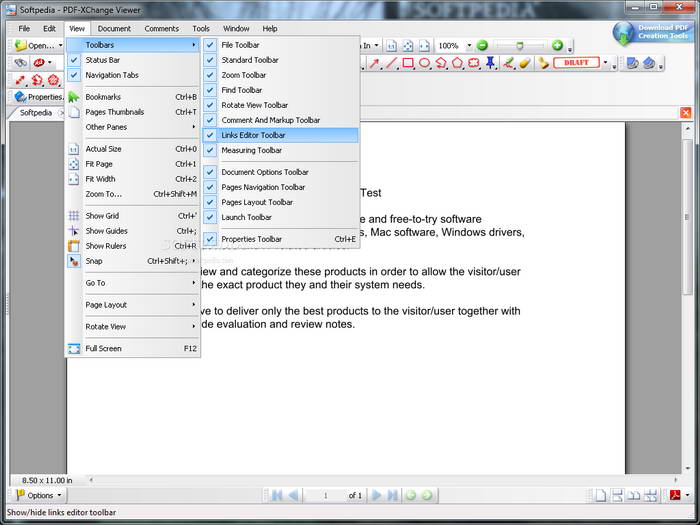This screenshot has width=700, height=525.
Task: Click the green go forward view button
Action: click(427, 495)
